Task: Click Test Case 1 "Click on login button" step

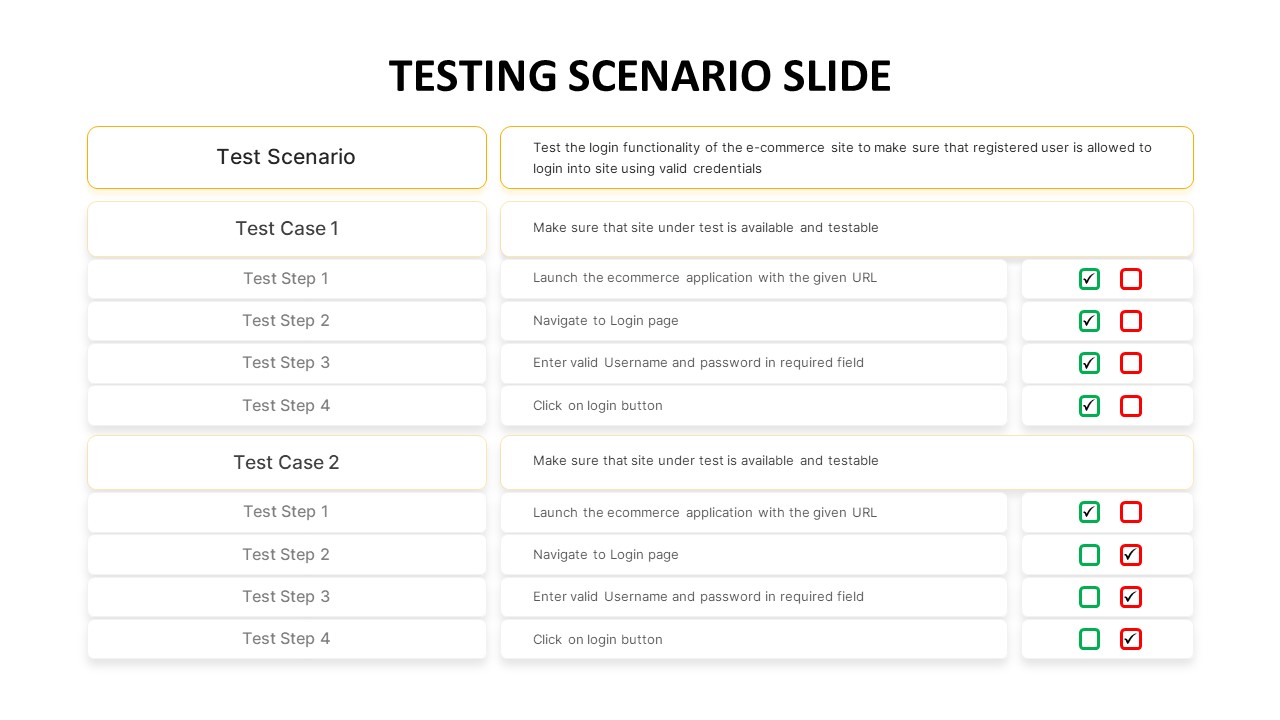Action: pos(753,406)
